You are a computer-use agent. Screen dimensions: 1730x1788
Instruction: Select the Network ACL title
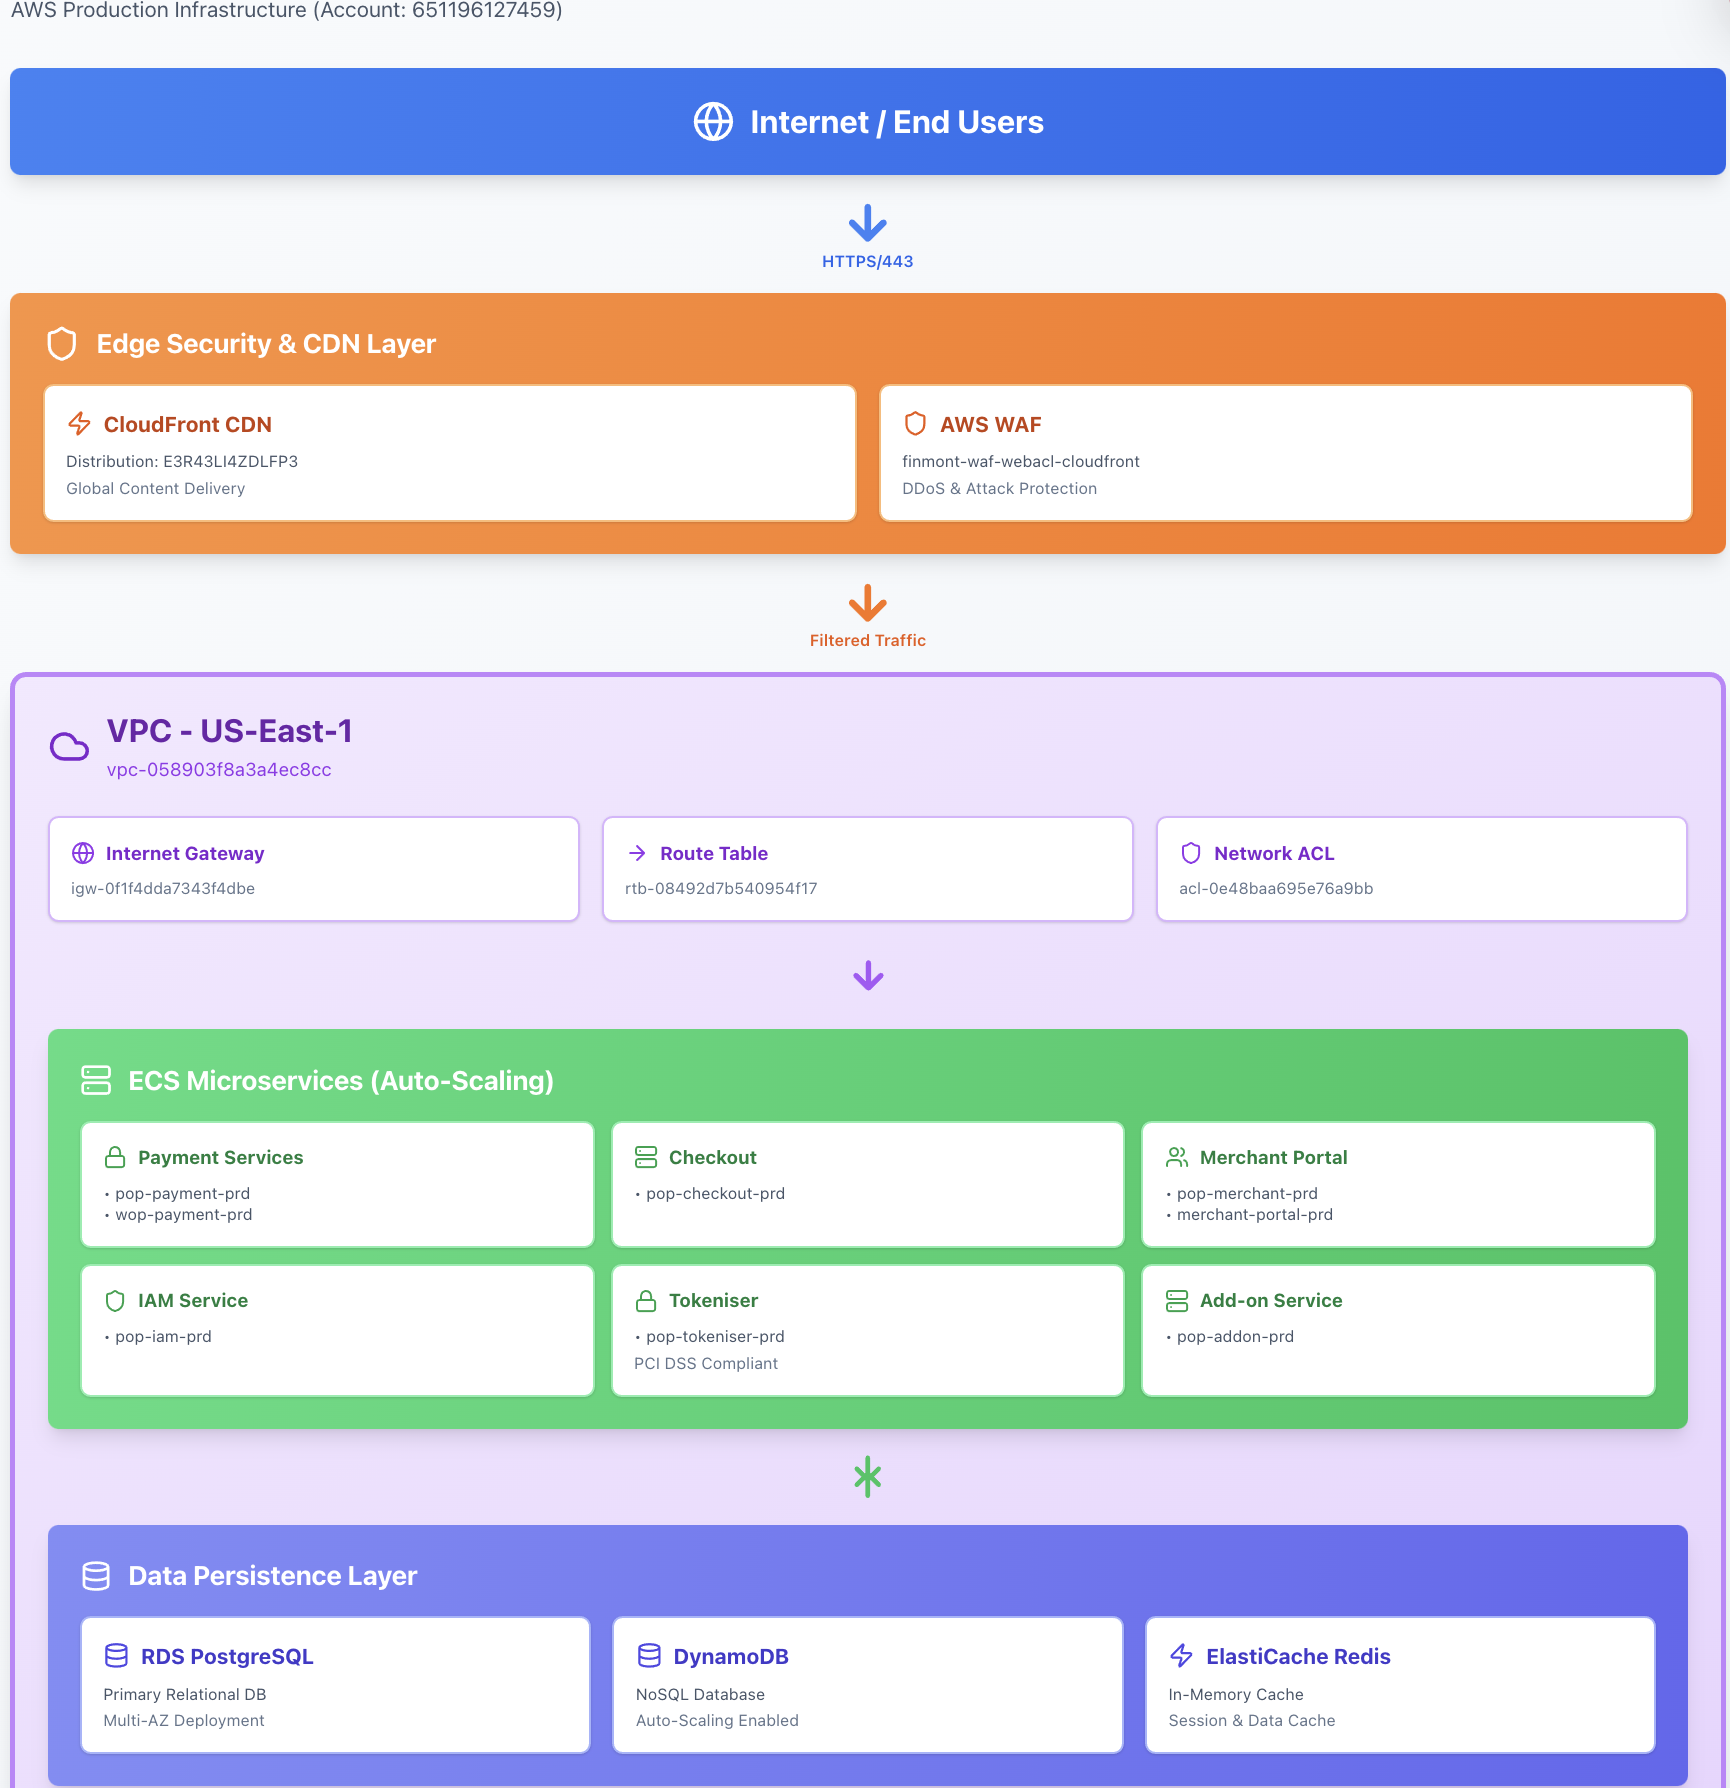point(1274,853)
